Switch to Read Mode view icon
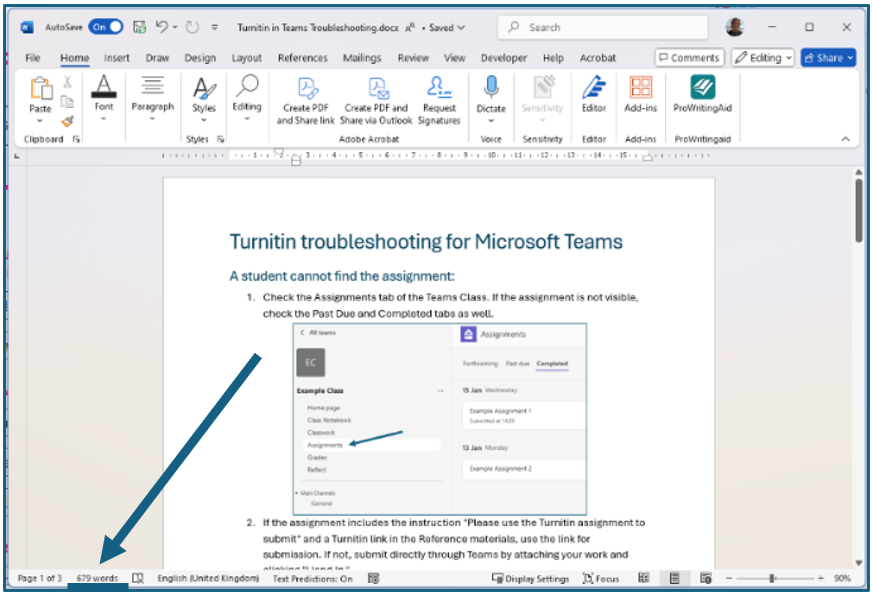This screenshot has width=872, height=595. coord(643,579)
